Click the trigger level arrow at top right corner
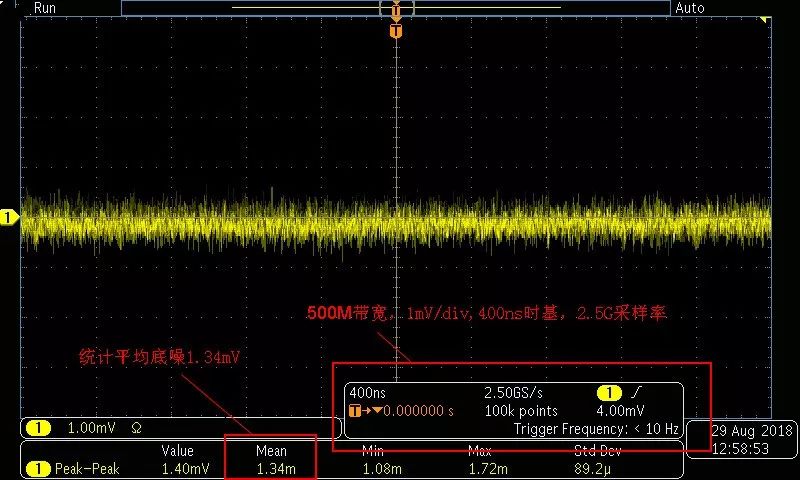Viewport: 800px width, 480px height. 765,19
